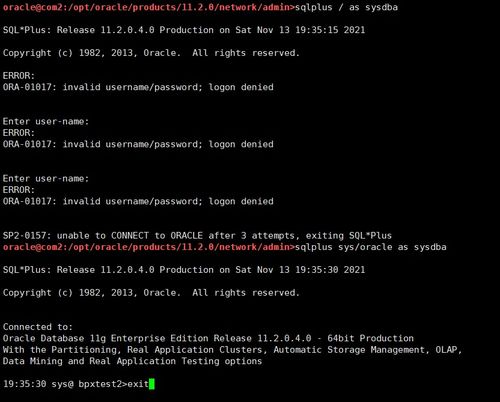500x402 pixels.
Task: Click the third ORA-01017 logon denied line
Action: (138, 201)
